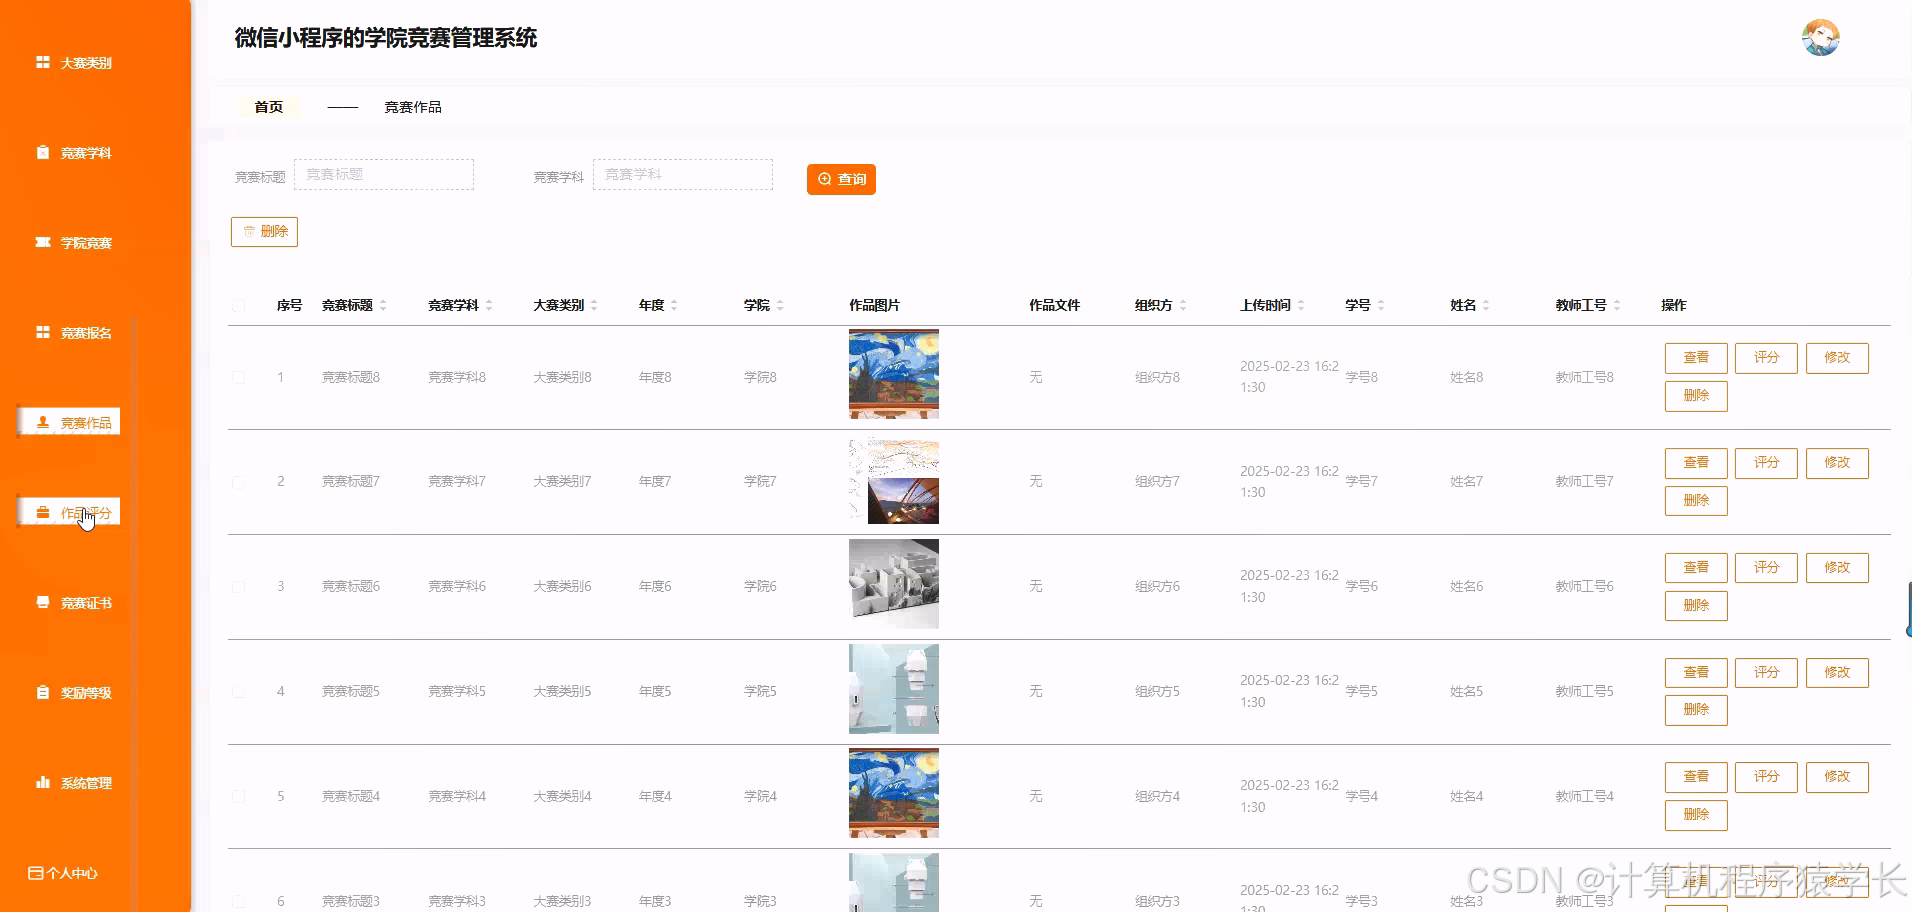Click the 奖励等级 sidebar icon
The image size is (1912, 912).
(43, 692)
